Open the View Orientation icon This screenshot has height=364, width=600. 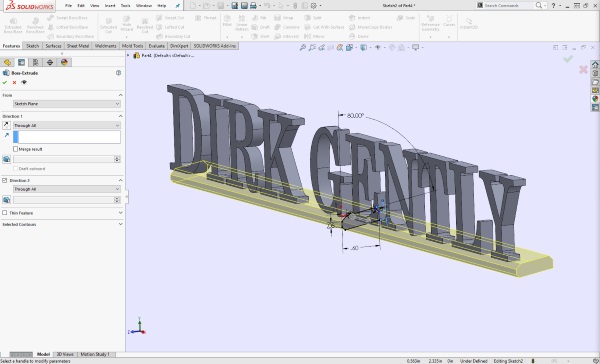(x=349, y=47)
